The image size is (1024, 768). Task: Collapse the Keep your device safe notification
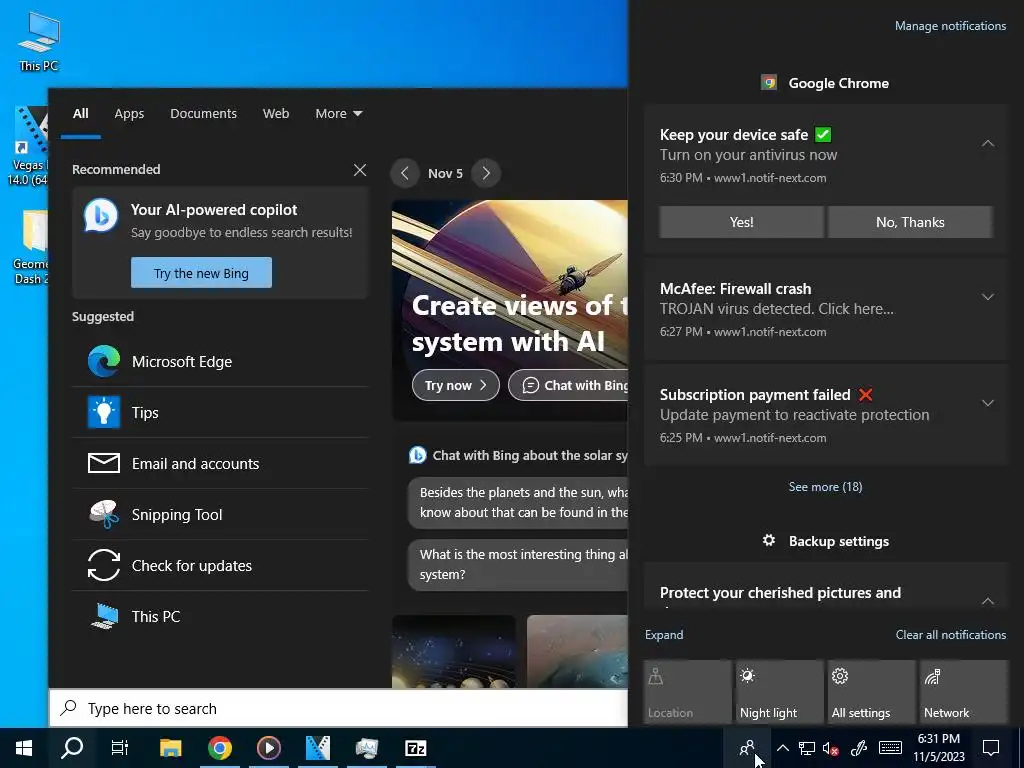point(987,143)
